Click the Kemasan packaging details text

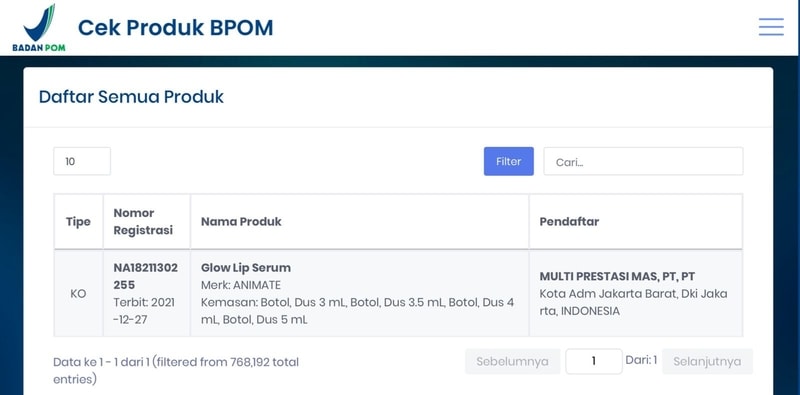point(357,311)
